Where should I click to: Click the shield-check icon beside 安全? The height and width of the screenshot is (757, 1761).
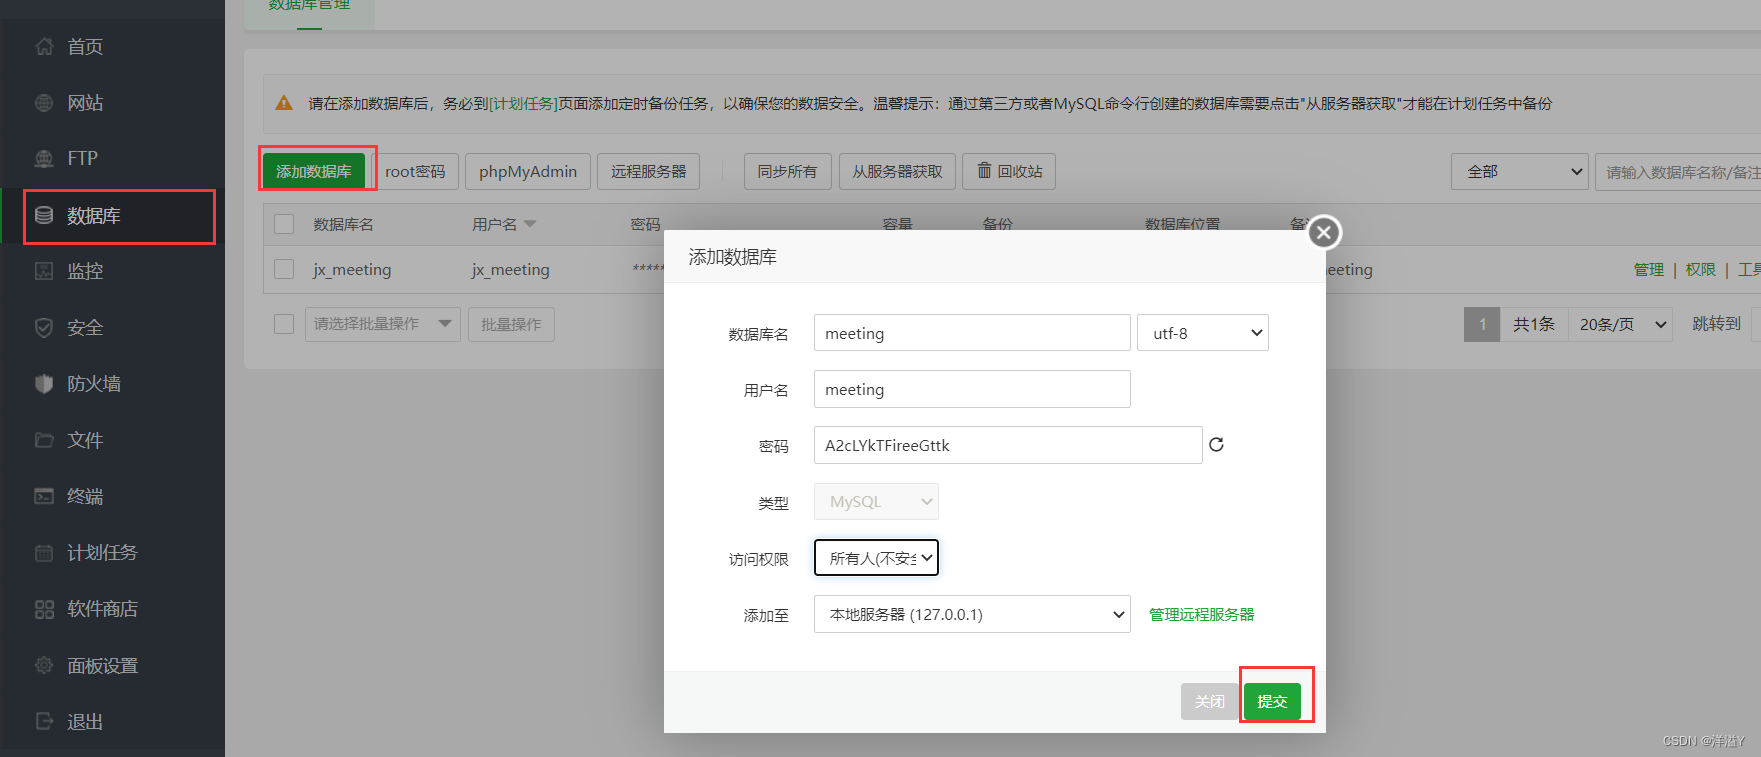44,327
